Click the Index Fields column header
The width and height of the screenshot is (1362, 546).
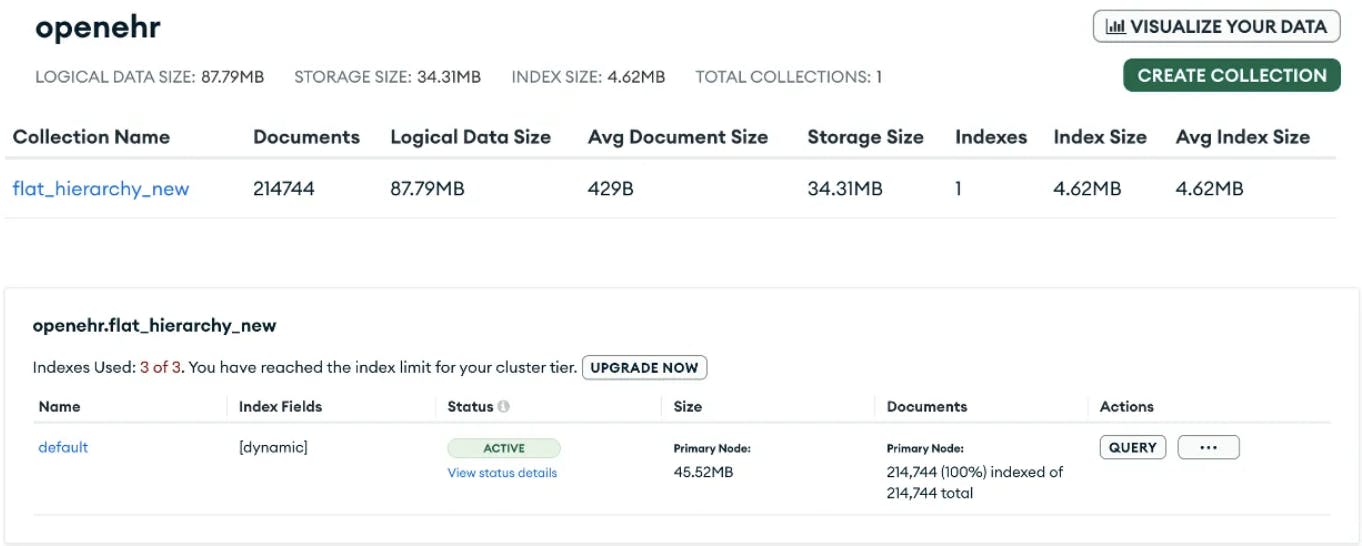[x=280, y=407]
